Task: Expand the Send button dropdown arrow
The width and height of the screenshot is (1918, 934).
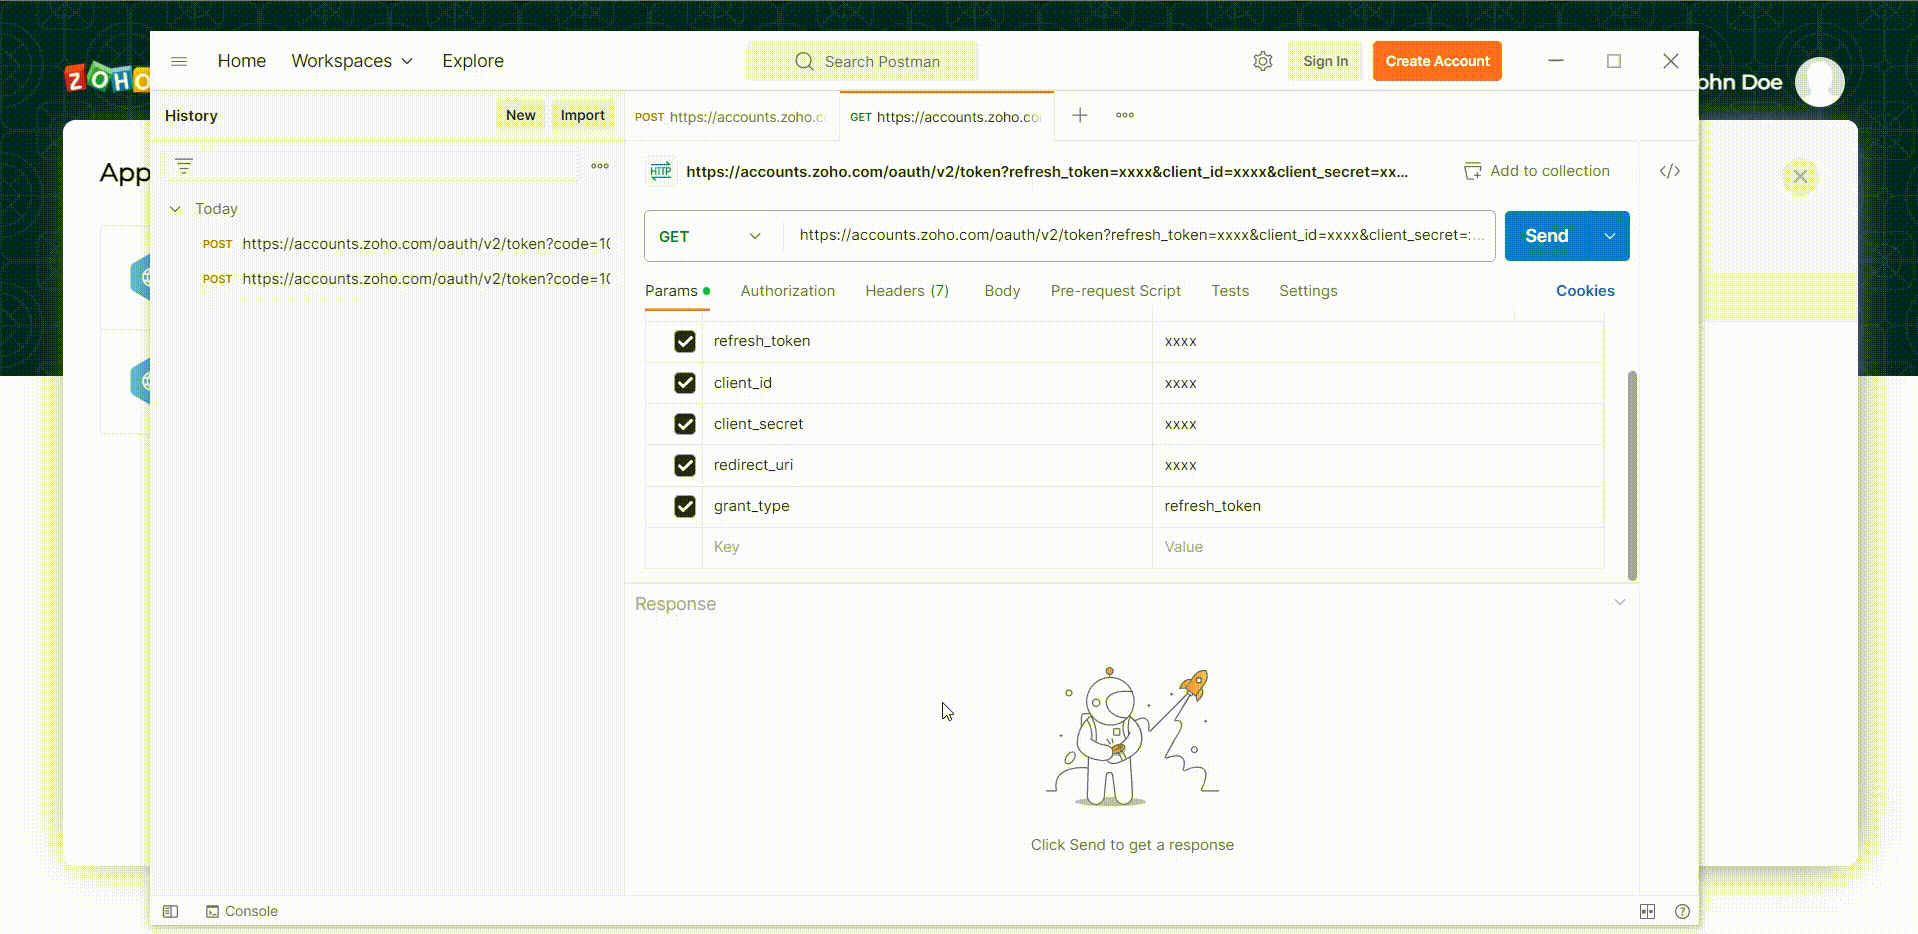Action: (1610, 236)
